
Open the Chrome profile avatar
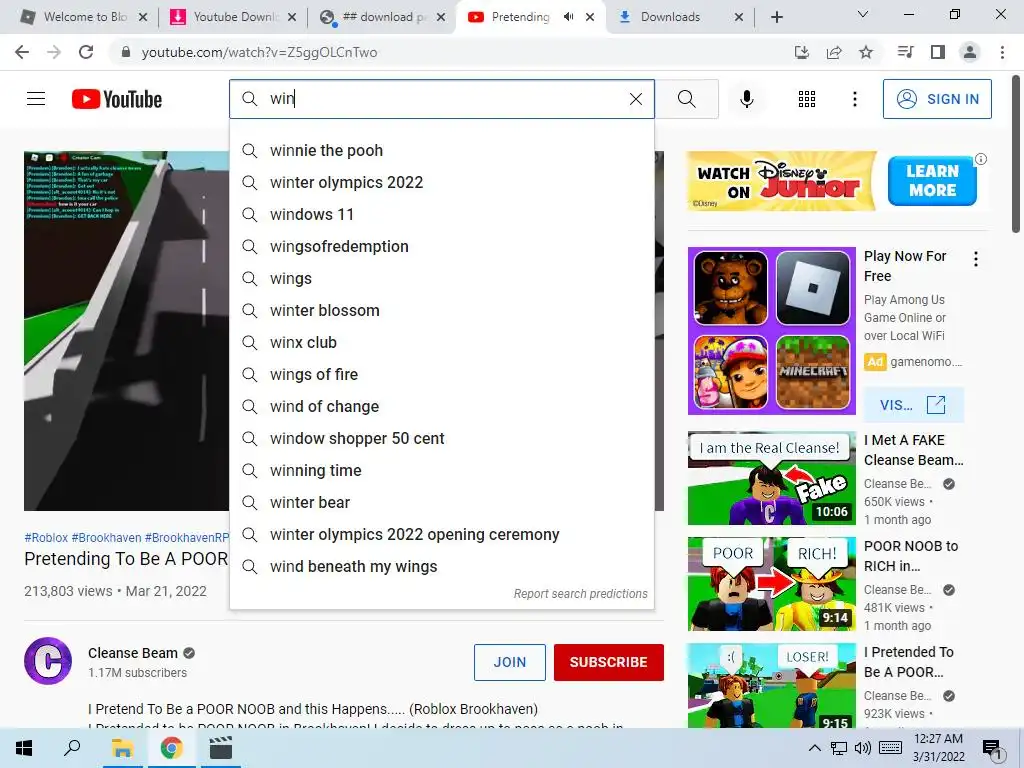pyautogui.click(x=970, y=52)
